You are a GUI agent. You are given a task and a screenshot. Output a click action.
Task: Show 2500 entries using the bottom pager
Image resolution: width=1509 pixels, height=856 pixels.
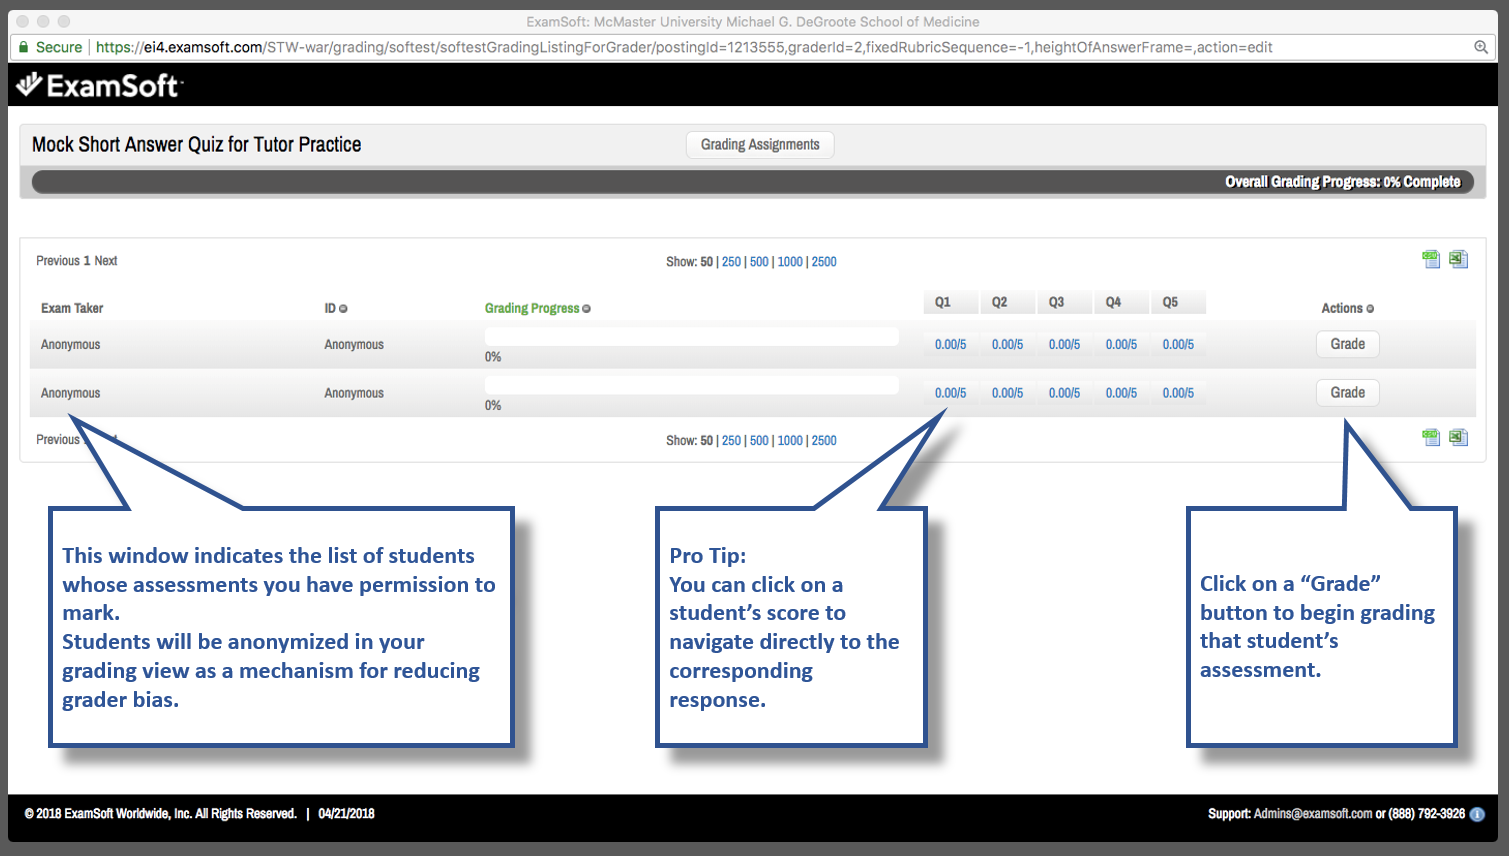pos(824,441)
